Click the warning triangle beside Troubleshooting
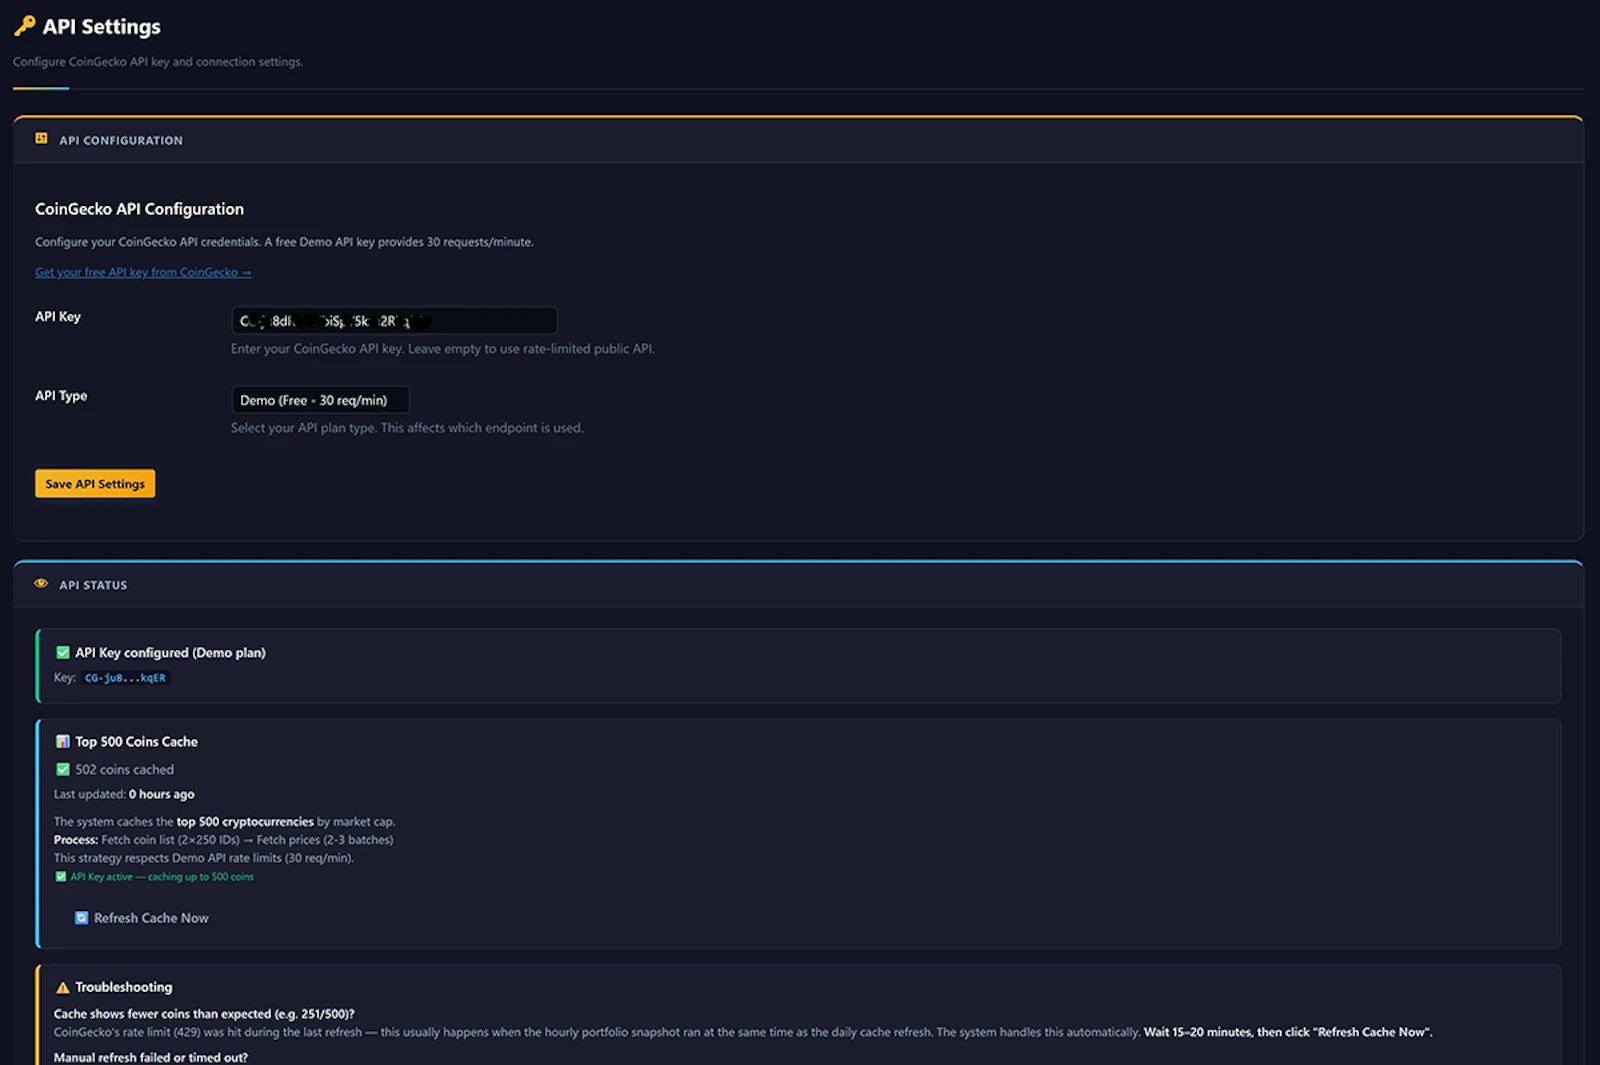Viewport: 1600px width, 1065px height. pos(63,988)
